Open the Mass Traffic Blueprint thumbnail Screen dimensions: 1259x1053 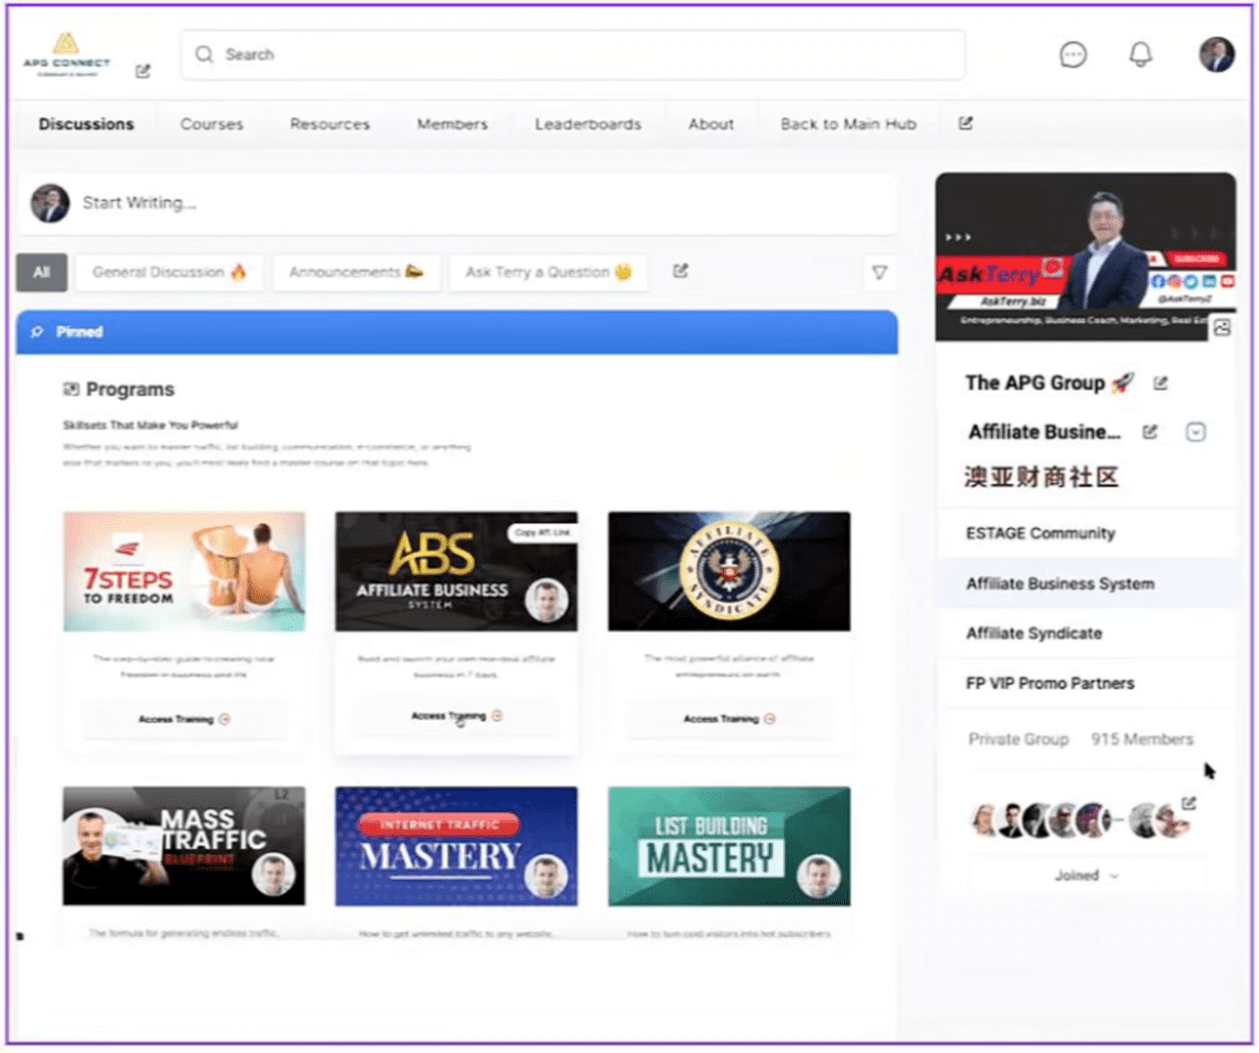(184, 846)
